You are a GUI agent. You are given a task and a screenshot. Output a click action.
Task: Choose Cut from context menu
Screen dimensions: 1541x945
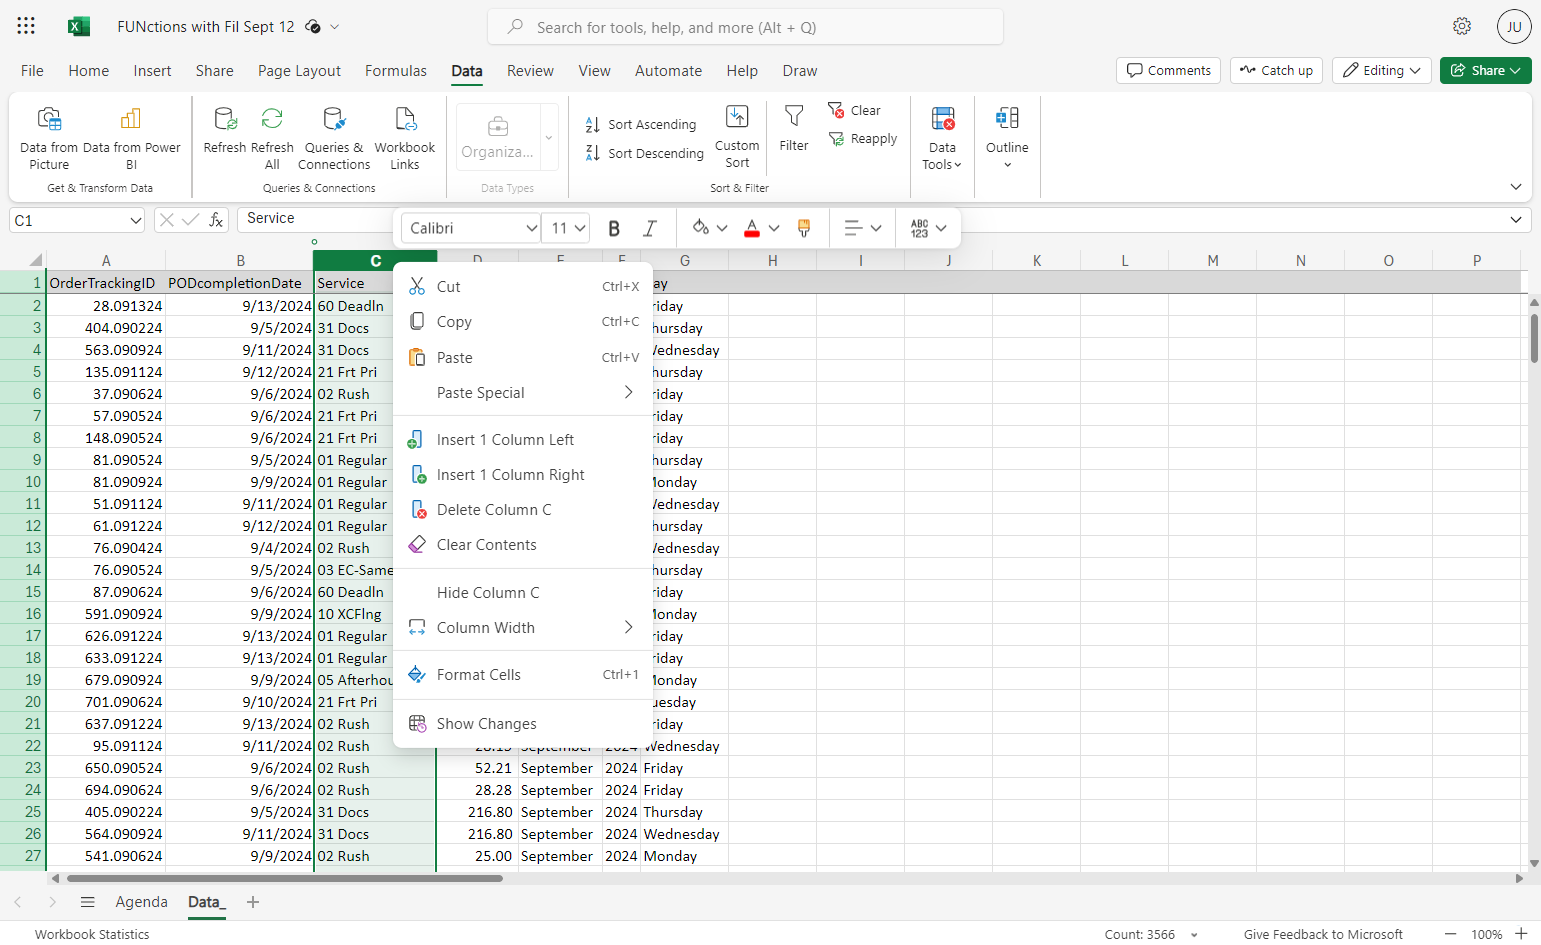(x=523, y=286)
